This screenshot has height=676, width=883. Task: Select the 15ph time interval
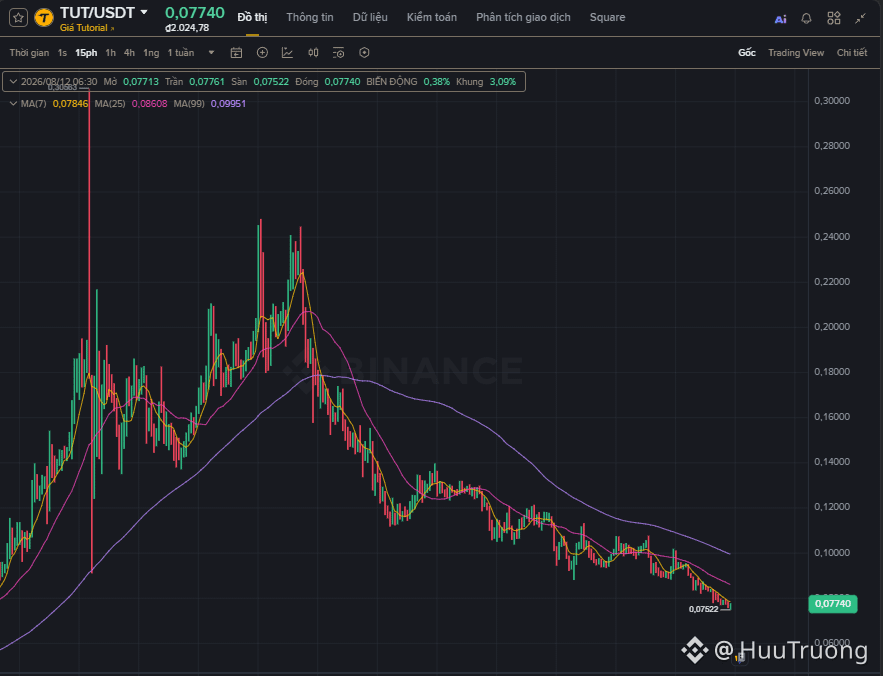86,53
